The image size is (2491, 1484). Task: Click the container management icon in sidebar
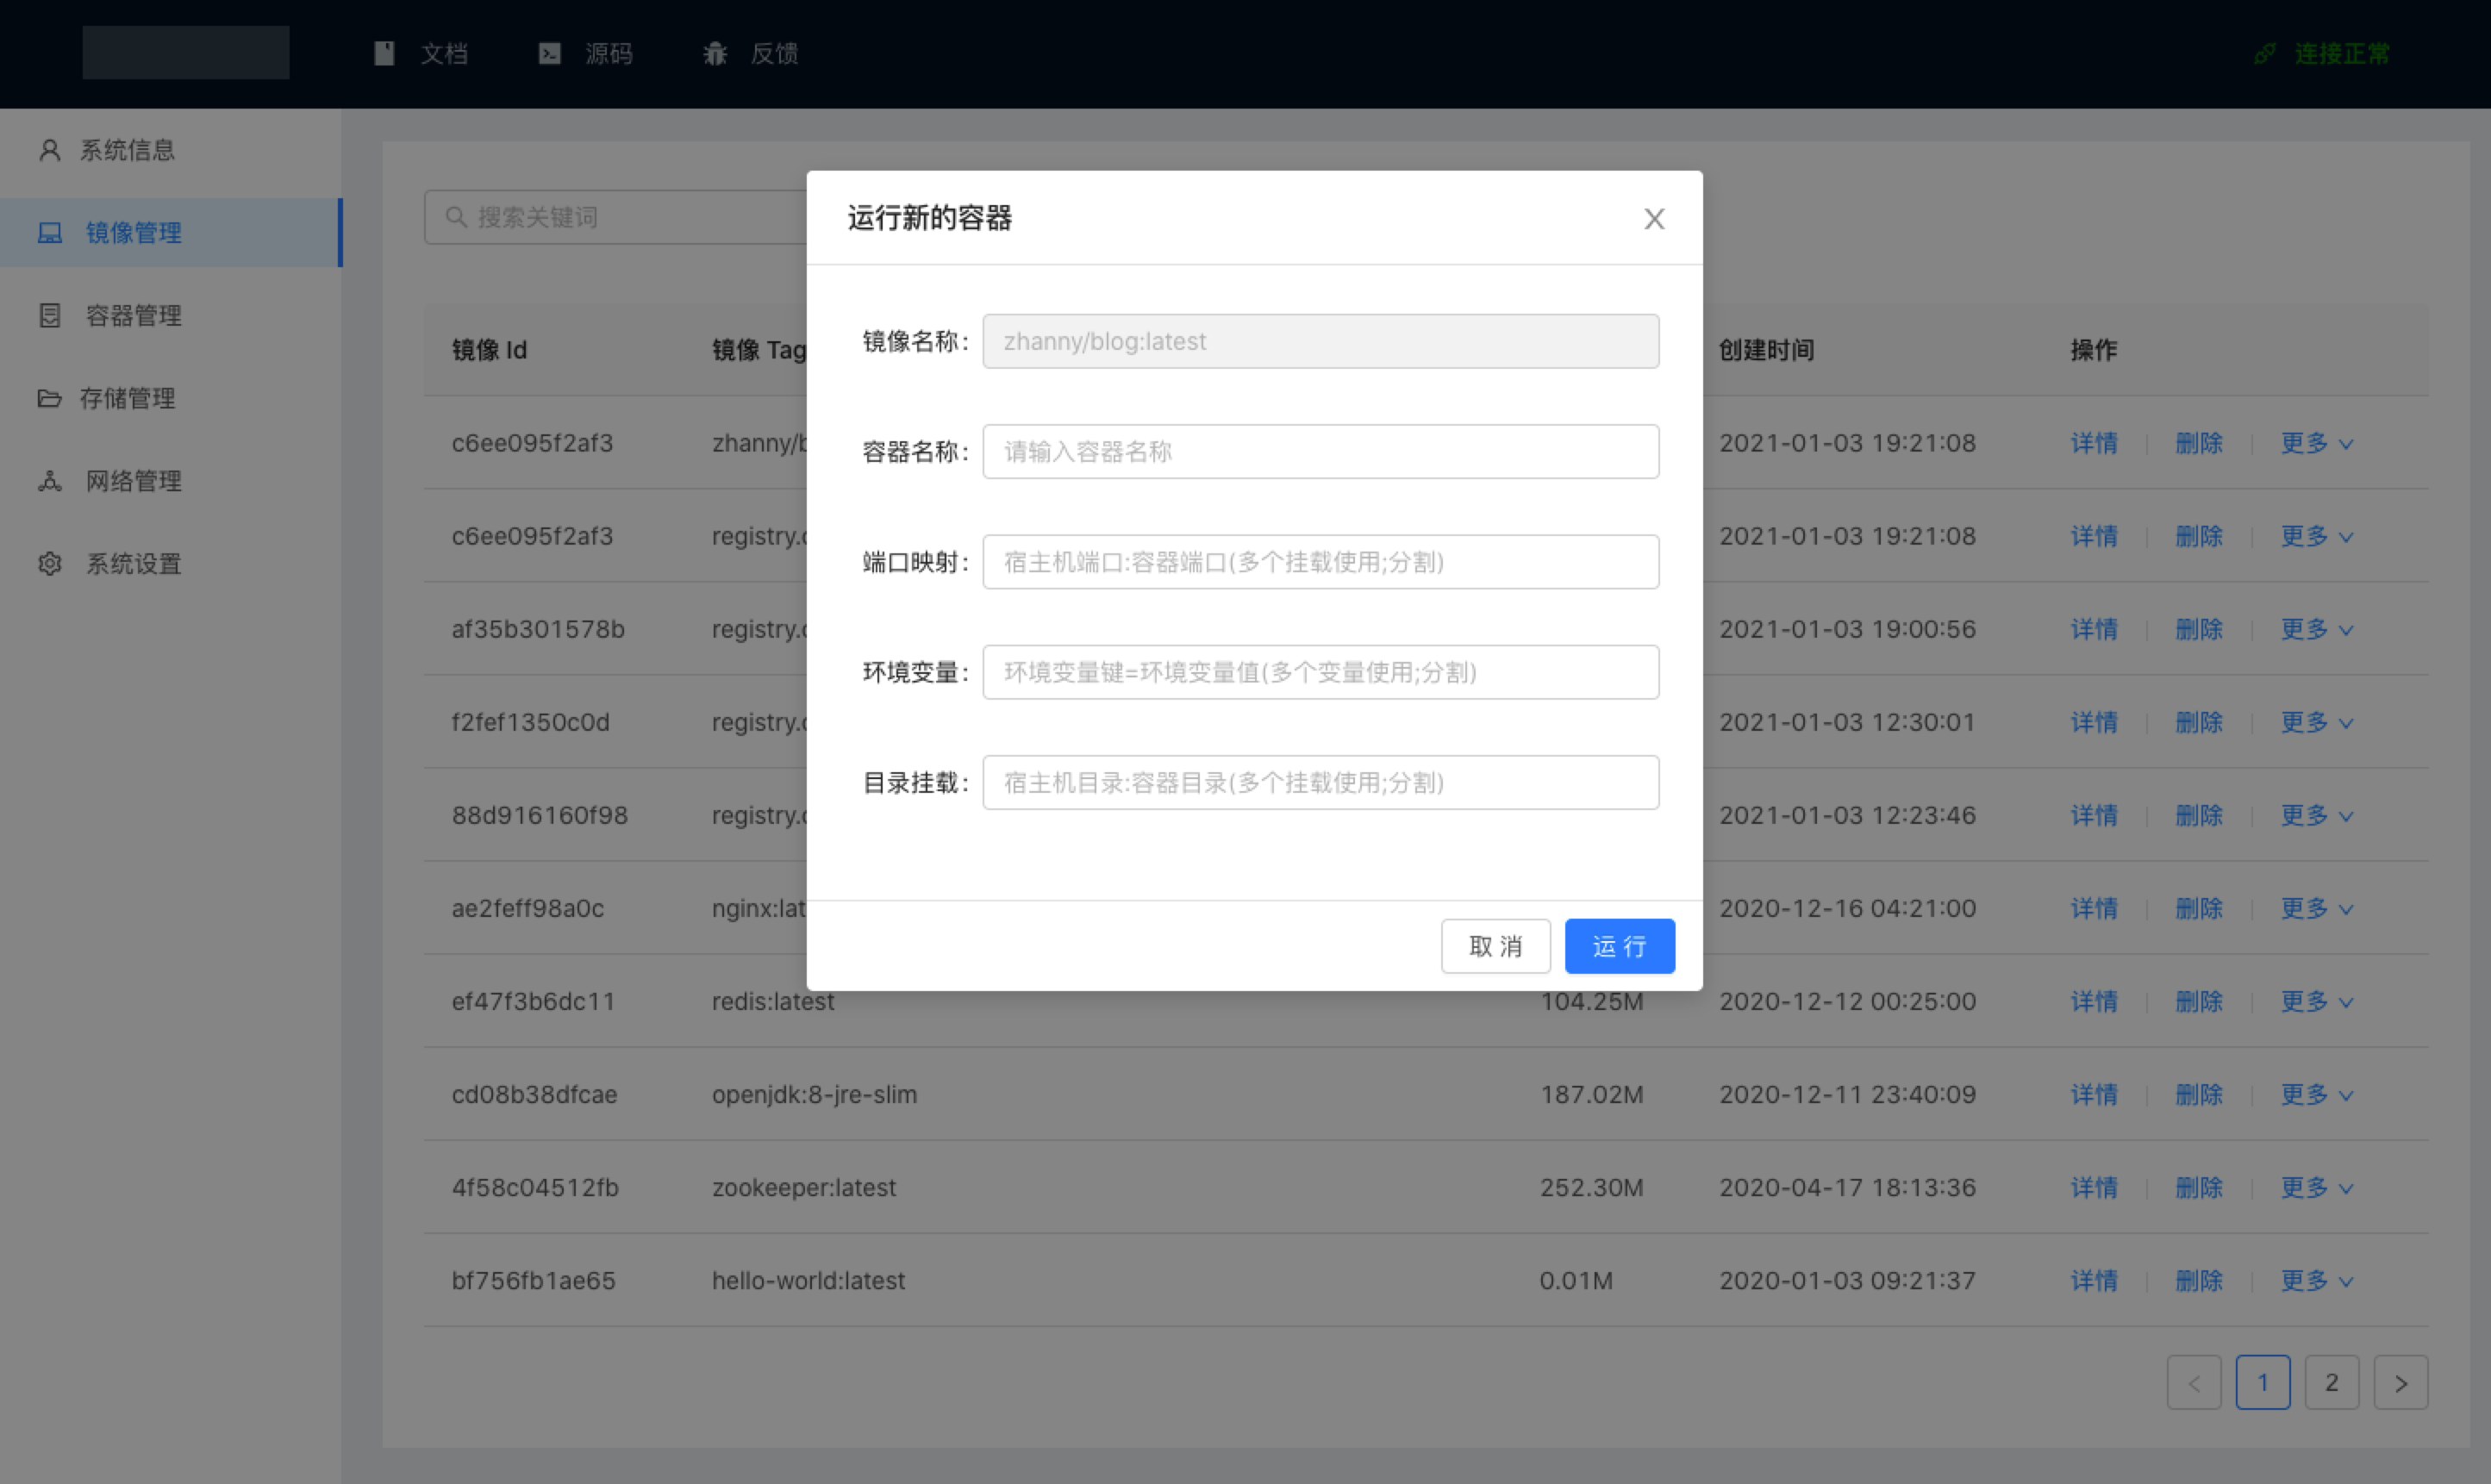click(49, 316)
